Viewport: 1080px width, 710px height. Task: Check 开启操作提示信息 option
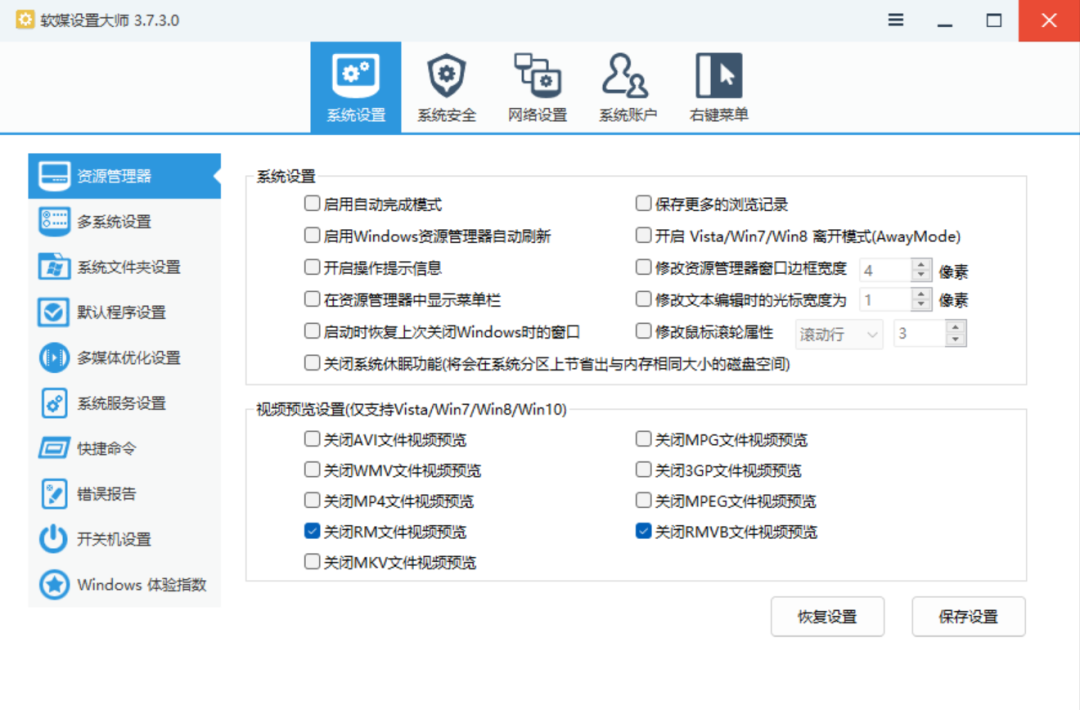point(312,267)
